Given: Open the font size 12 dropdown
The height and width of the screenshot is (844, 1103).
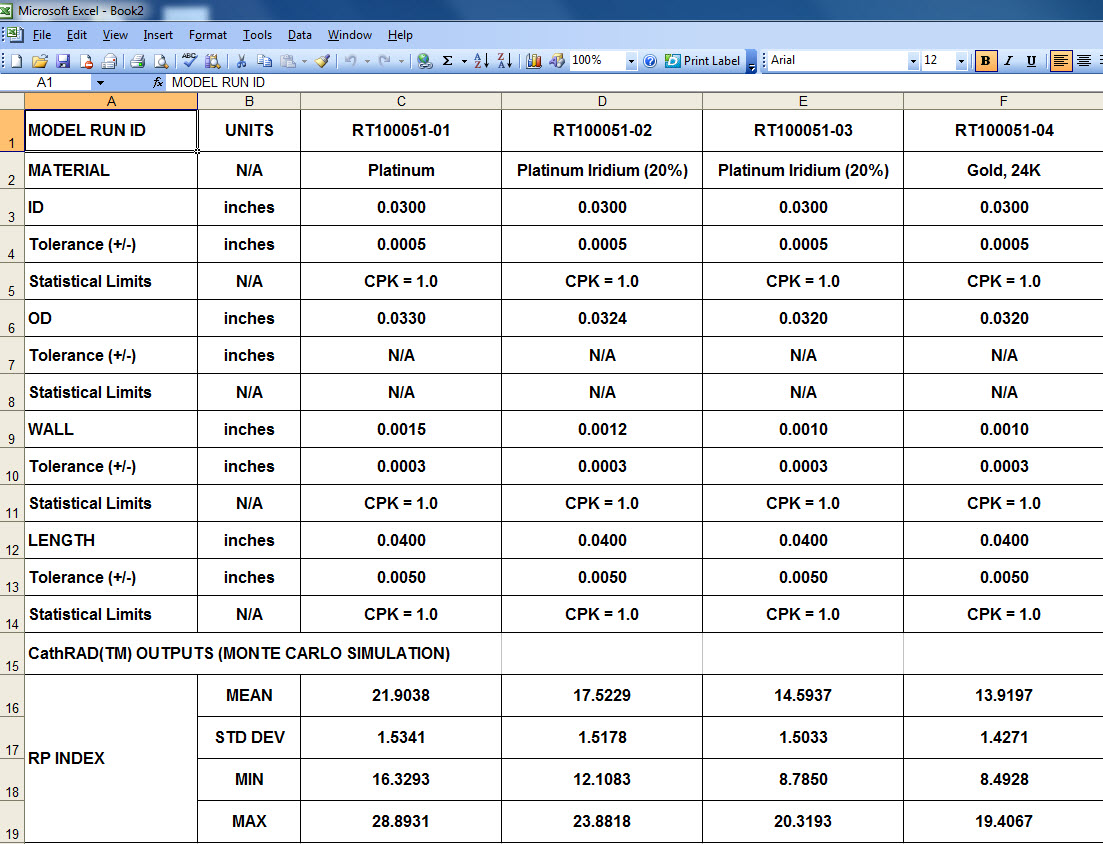Looking at the screenshot, I should coord(961,62).
